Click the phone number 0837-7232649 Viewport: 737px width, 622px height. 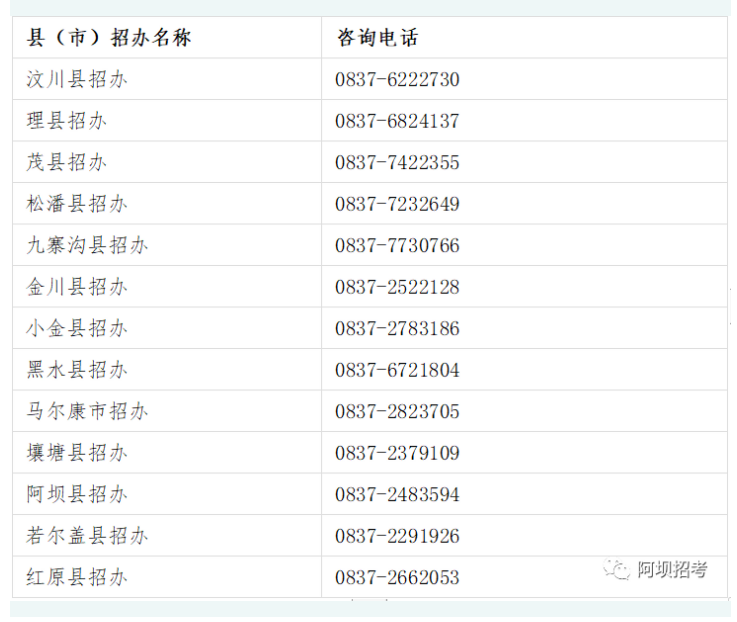click(x=397, y=204)
